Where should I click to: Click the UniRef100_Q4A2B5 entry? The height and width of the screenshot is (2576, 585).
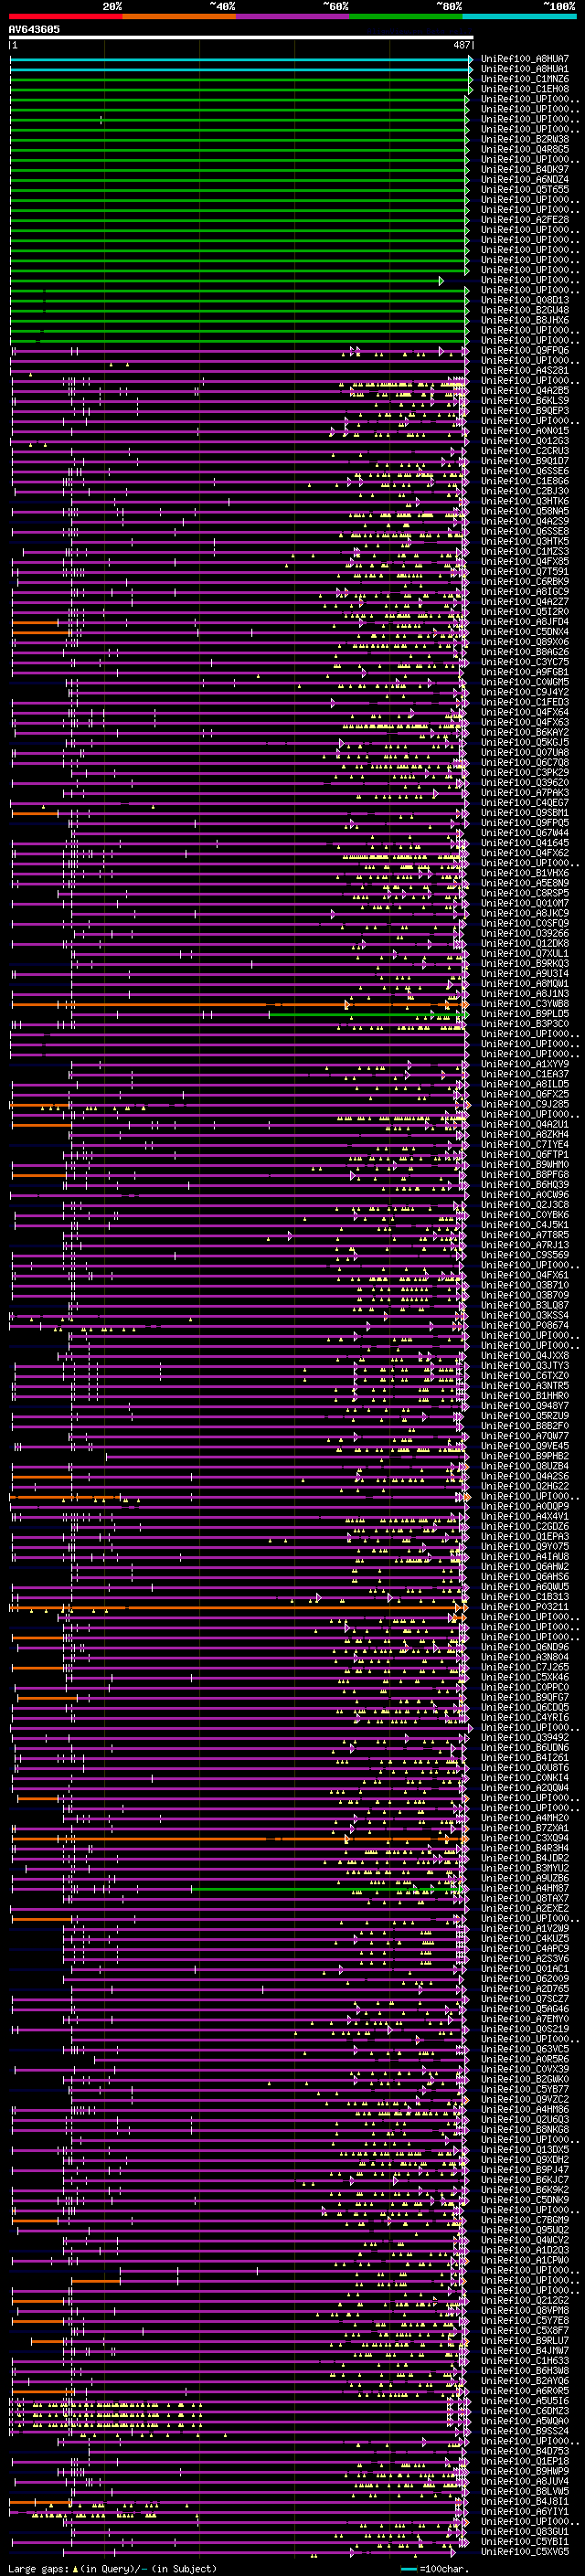(x=525, y=391)
